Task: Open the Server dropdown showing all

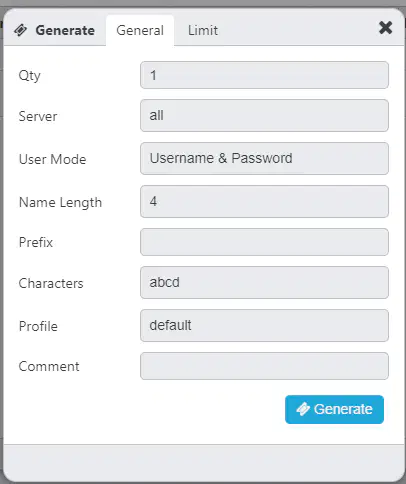Action: pyautogui.click(x=264, y=115)
